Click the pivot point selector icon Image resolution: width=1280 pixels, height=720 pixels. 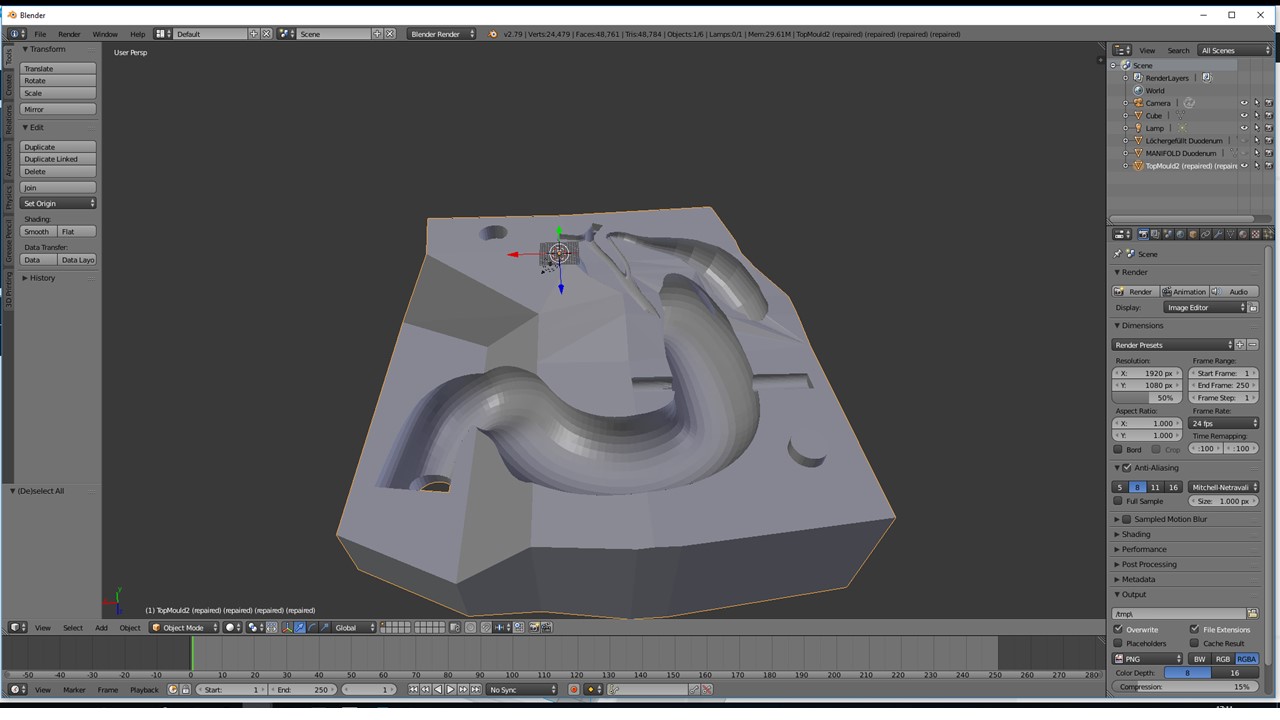pos(254,627)
